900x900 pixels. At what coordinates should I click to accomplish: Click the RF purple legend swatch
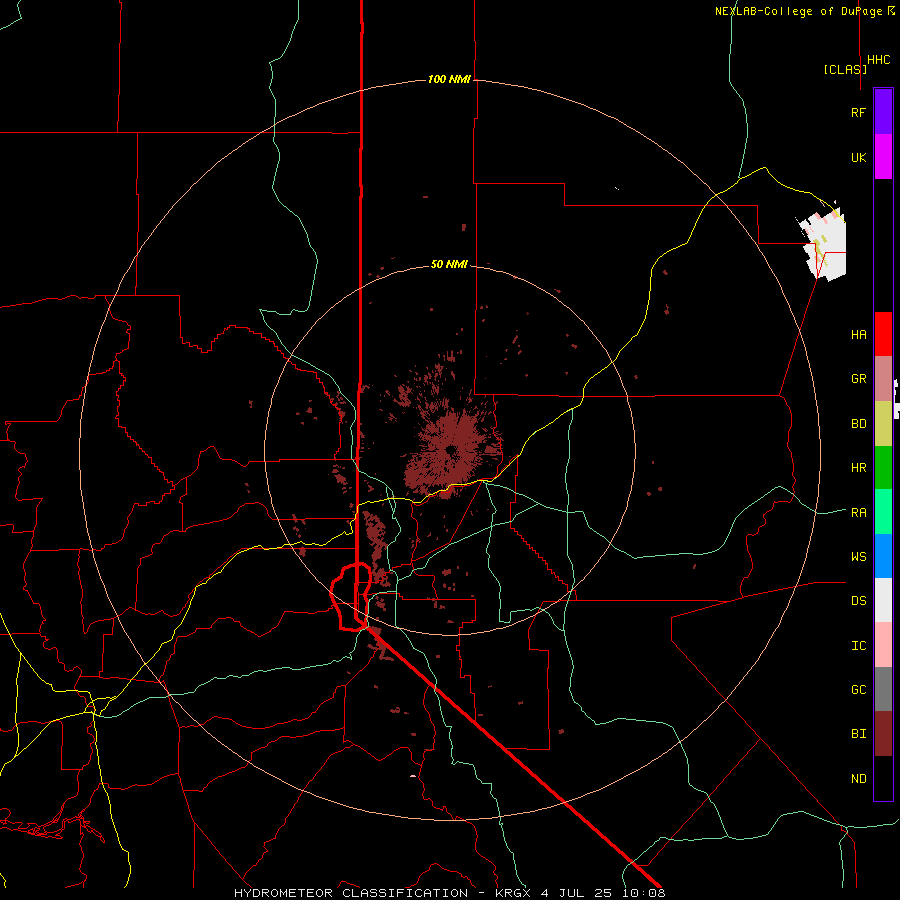(x=883, y=112)
